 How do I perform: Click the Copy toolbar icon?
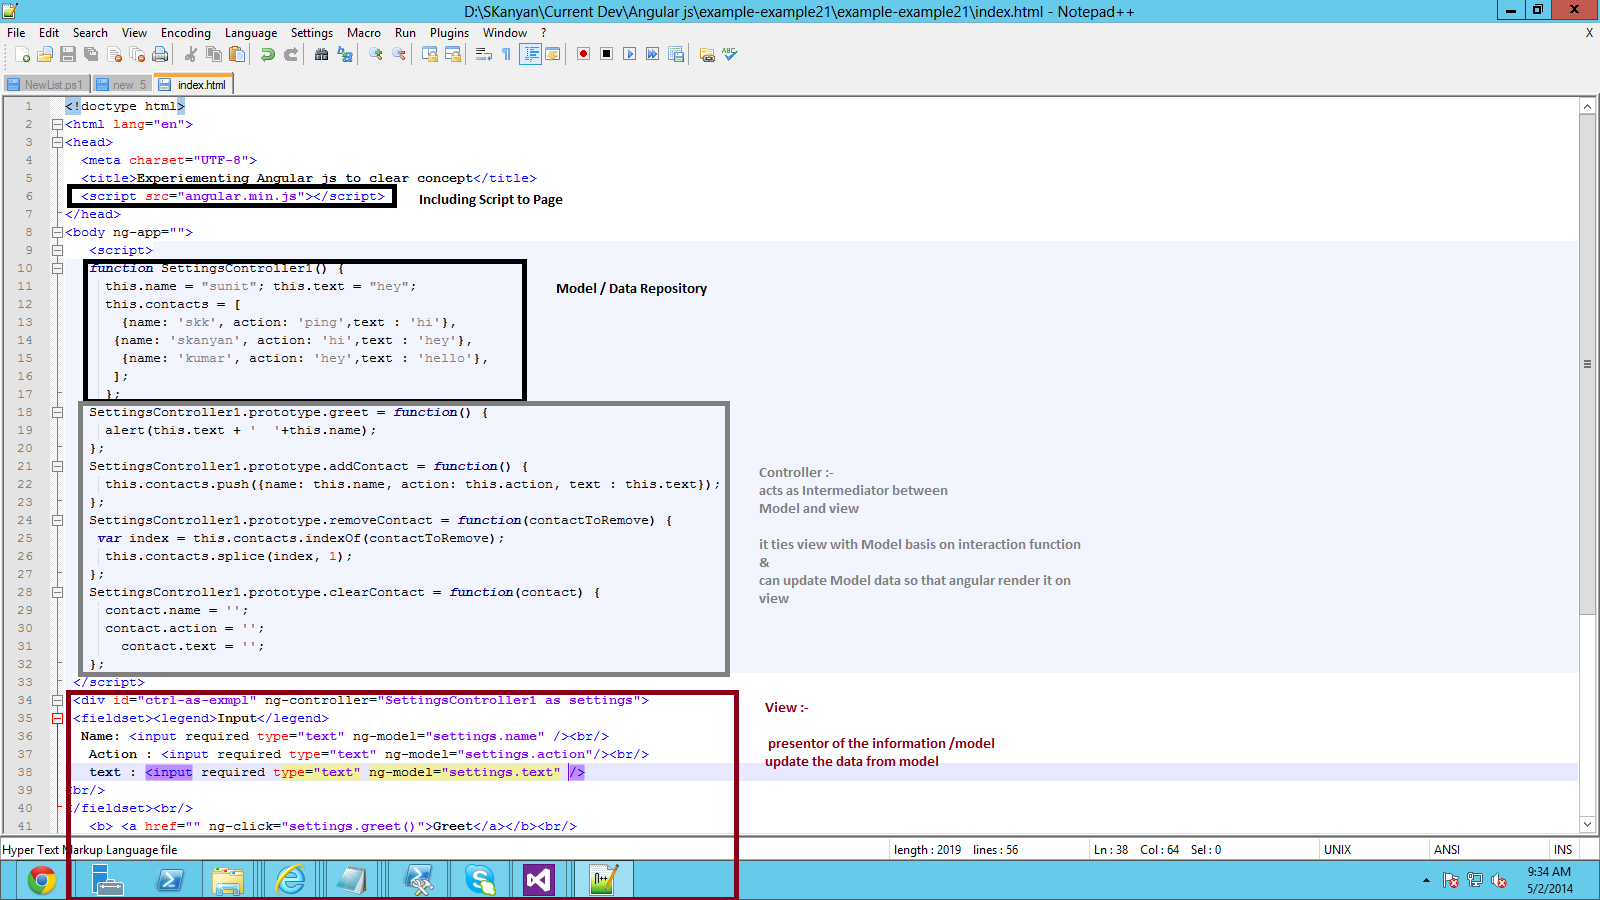point(214,55)
